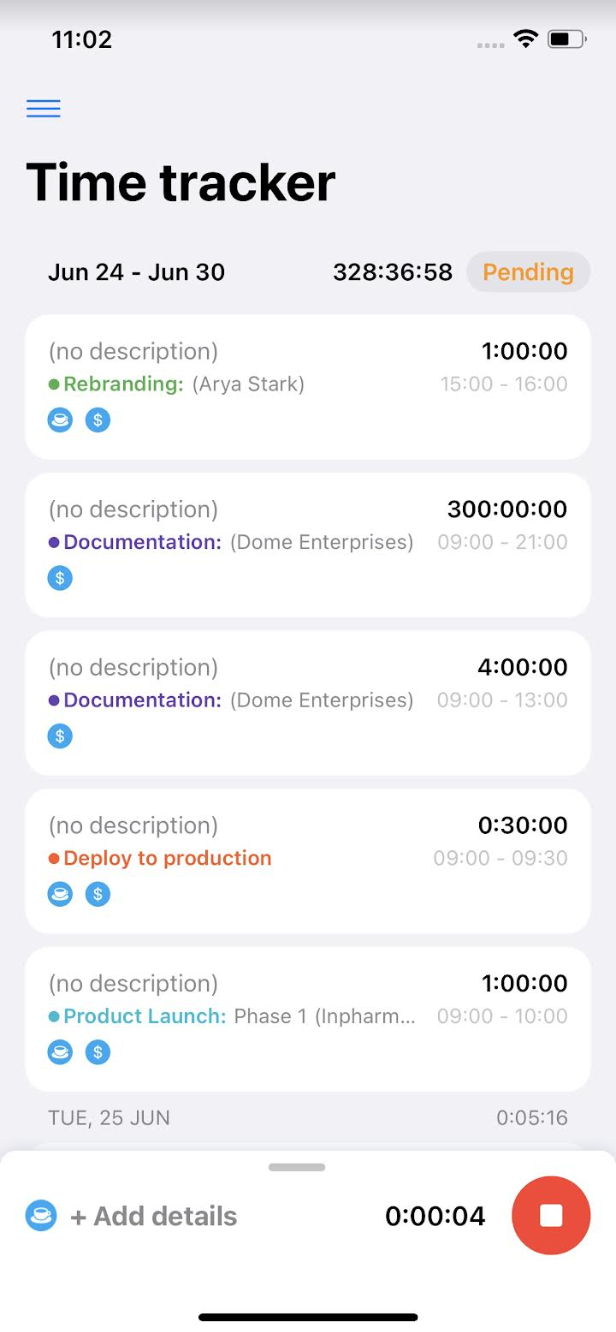616x1332 pixels.
Task: Expand the TUE, 25 JUN day section
Action: tap(307, 1117)
